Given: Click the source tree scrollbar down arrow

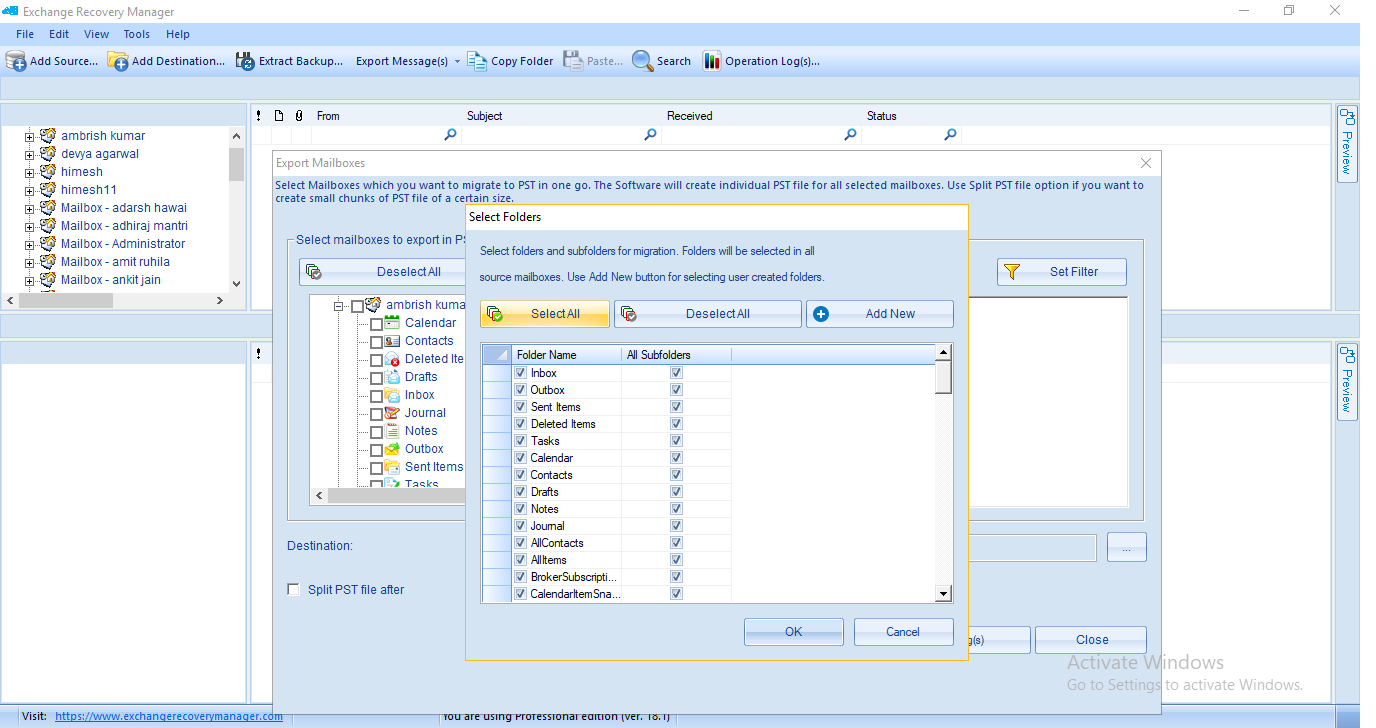Looking at the screenshot, I should point(237,283).
